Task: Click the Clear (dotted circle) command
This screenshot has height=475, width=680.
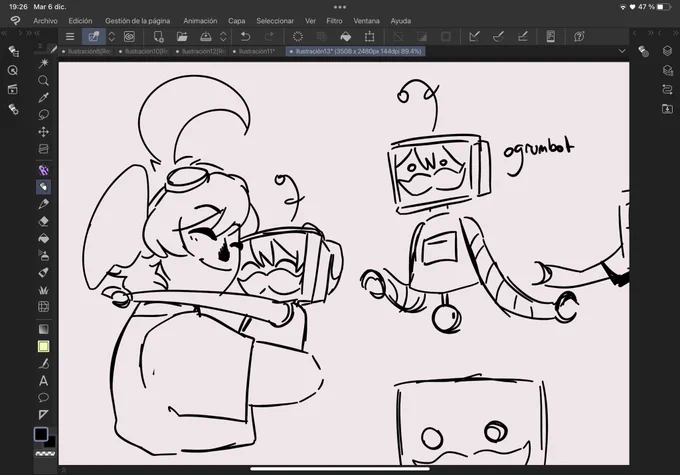Action: click(298, 37)
